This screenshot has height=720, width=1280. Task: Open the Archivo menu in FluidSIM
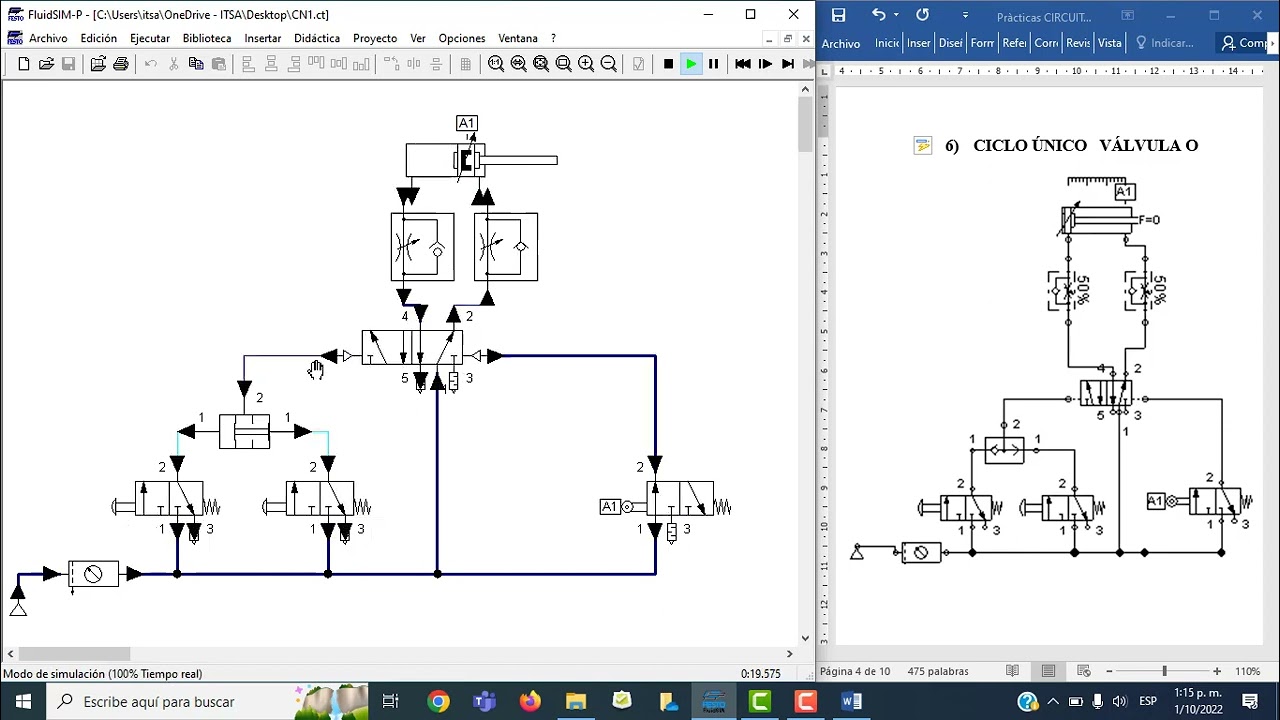(48, 38)
